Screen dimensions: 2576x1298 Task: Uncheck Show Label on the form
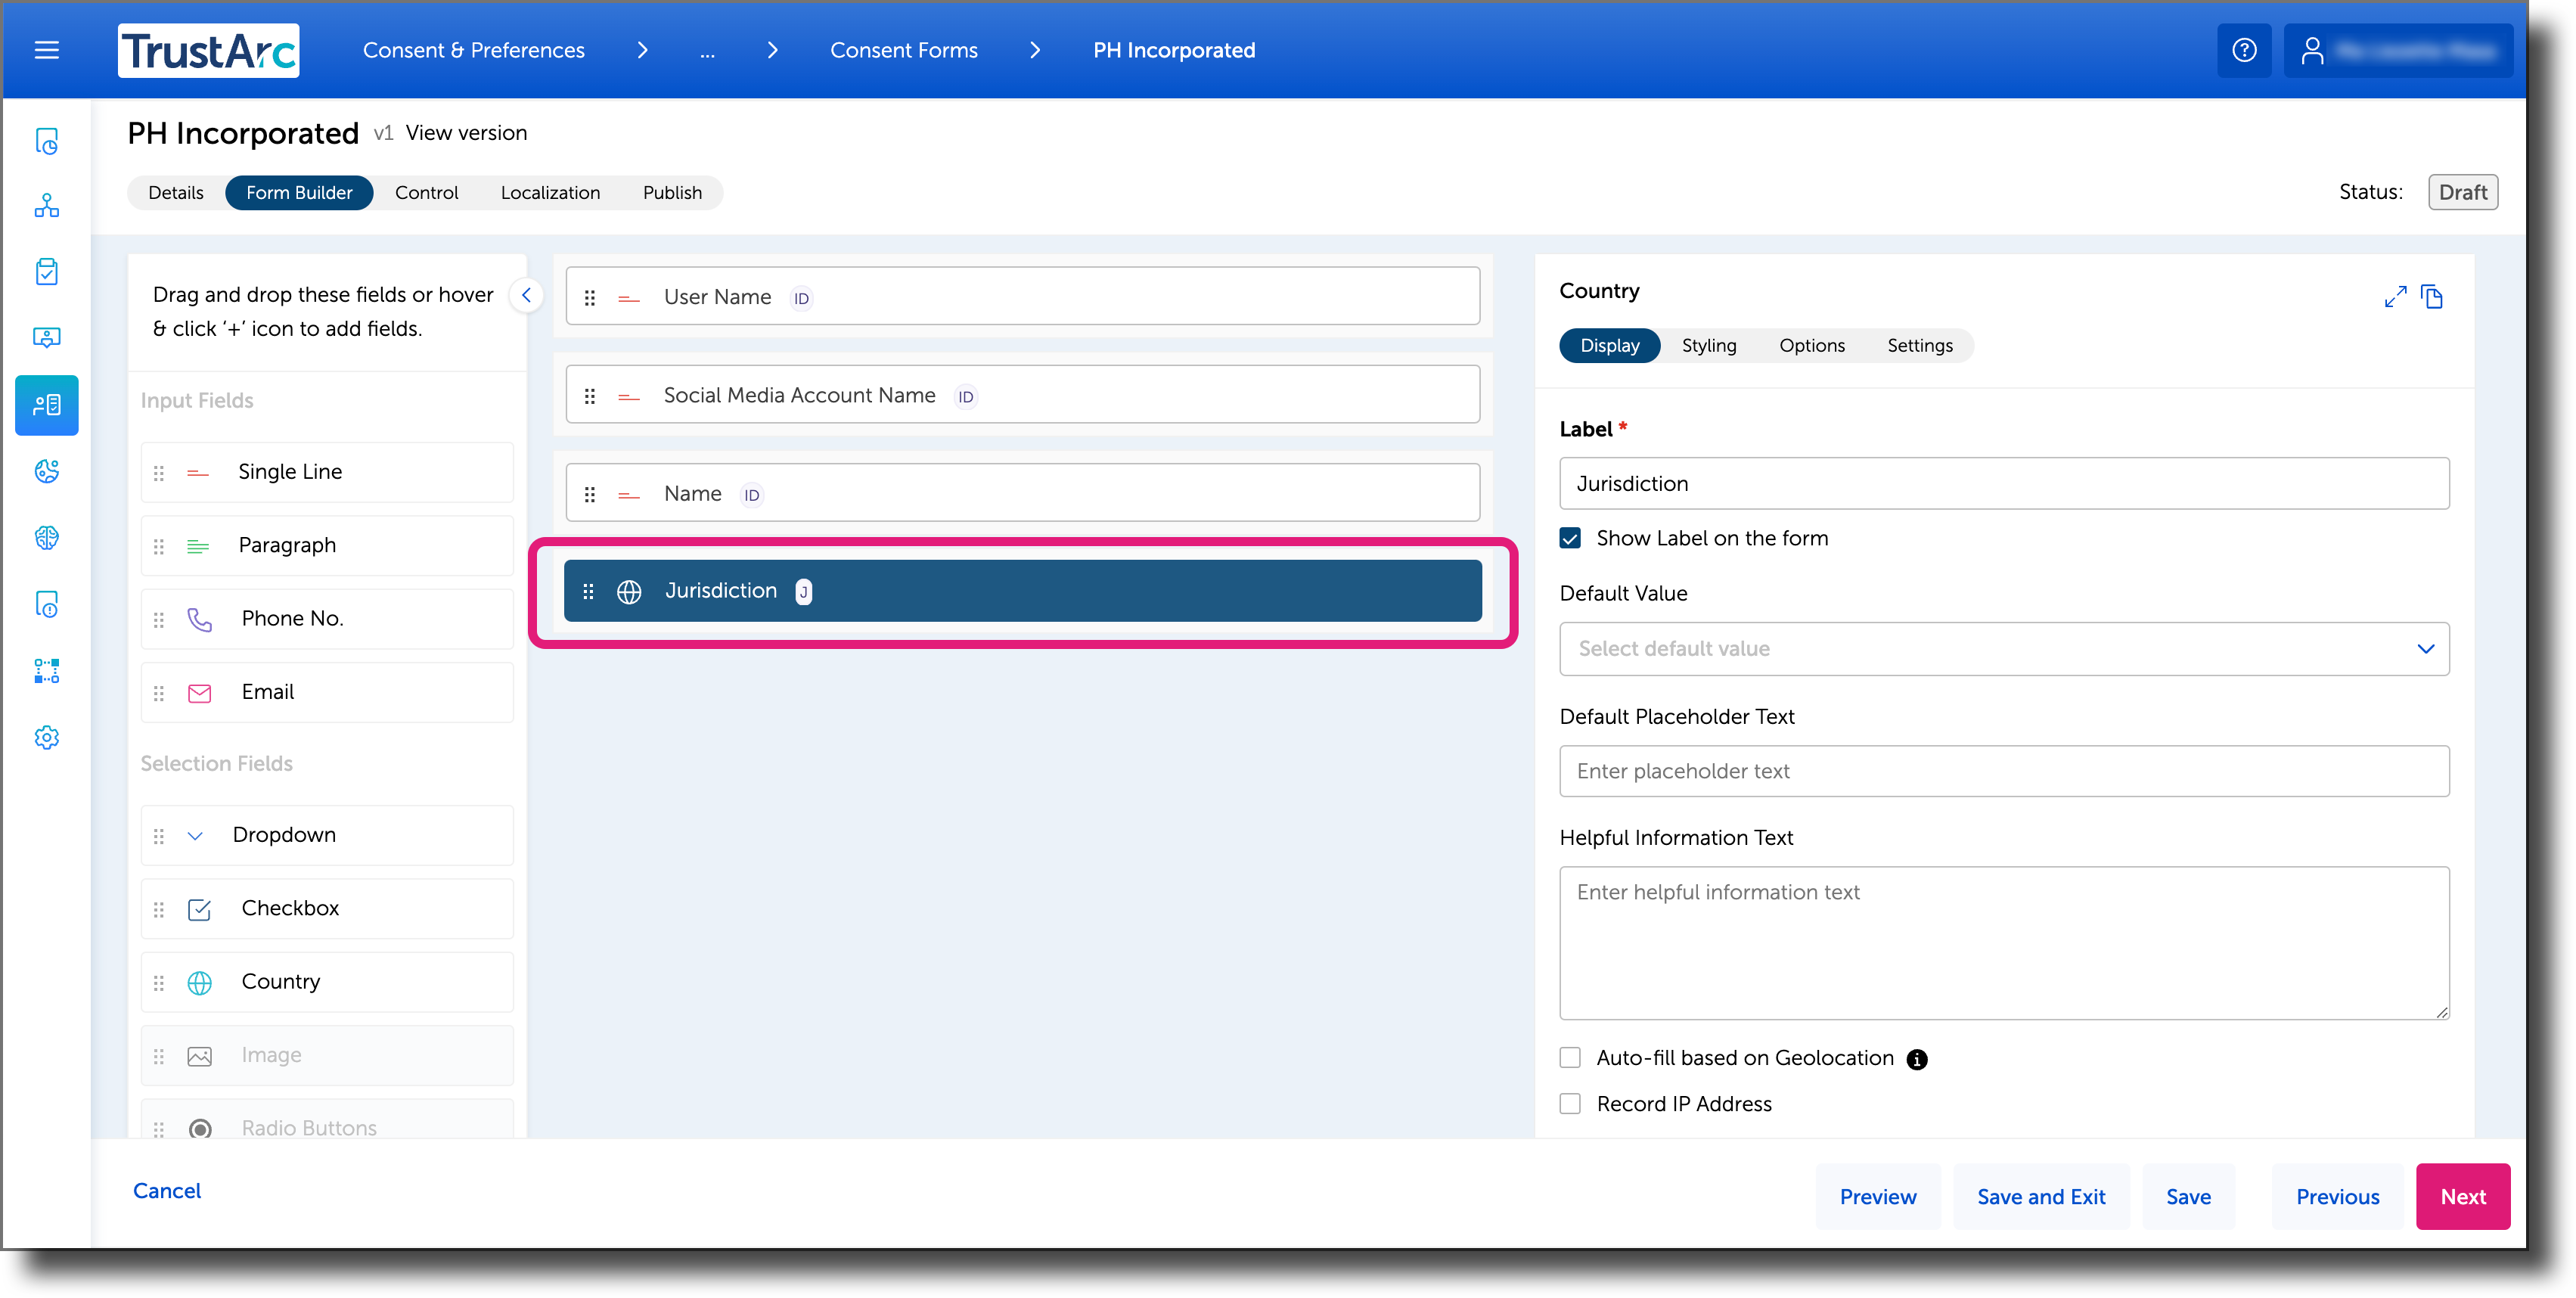(1570, 538)
